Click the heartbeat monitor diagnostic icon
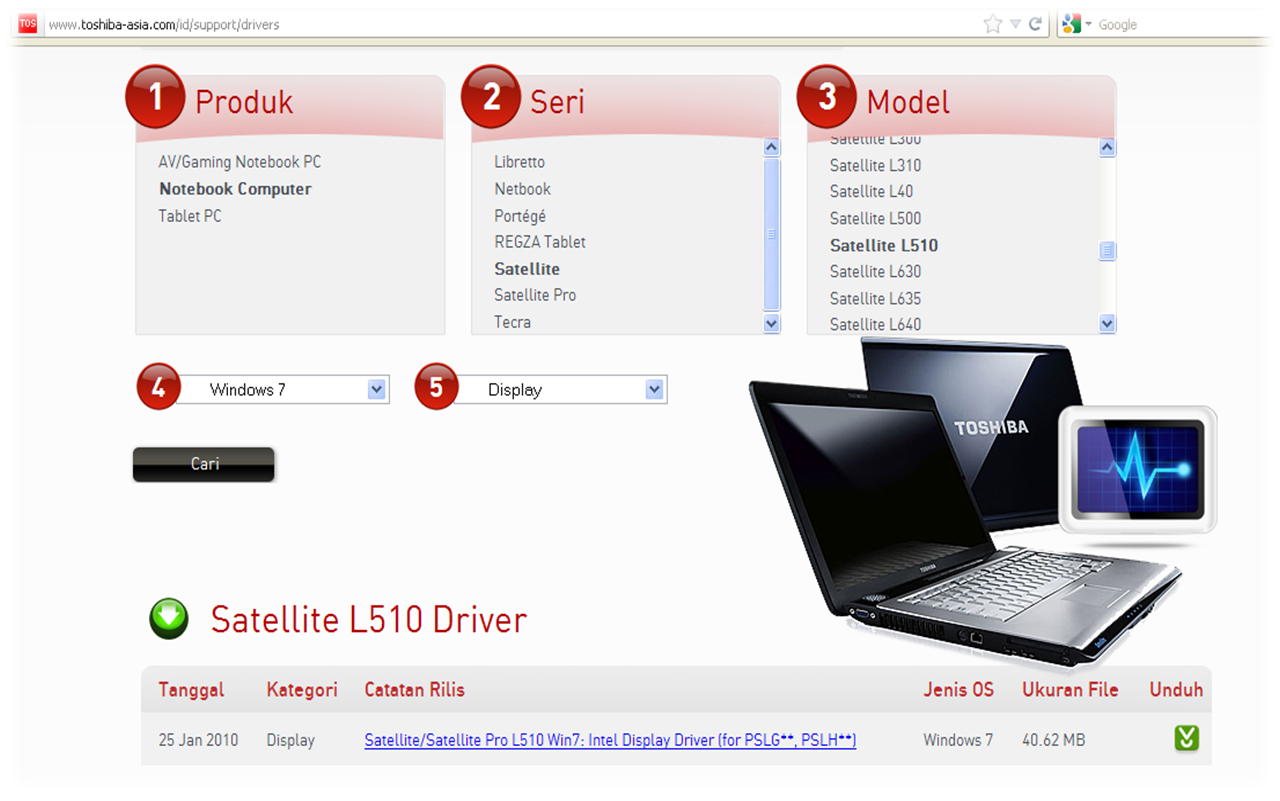The height and width of the screenshot is (801, 1280). (x=1137, y=472)
